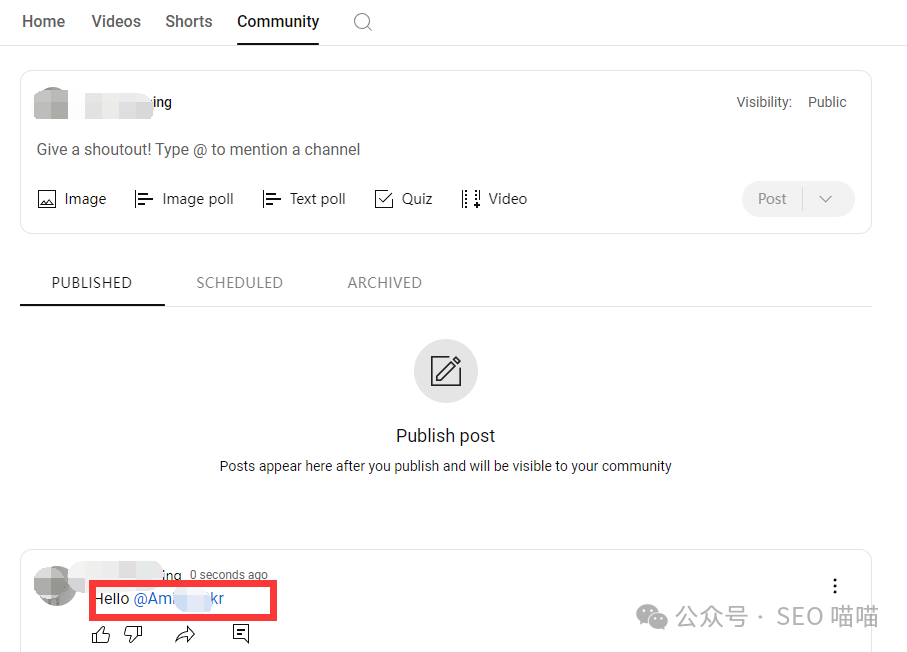Click the Post button
This screenshot has width=907, height=652.
click(x=772, y=199)
